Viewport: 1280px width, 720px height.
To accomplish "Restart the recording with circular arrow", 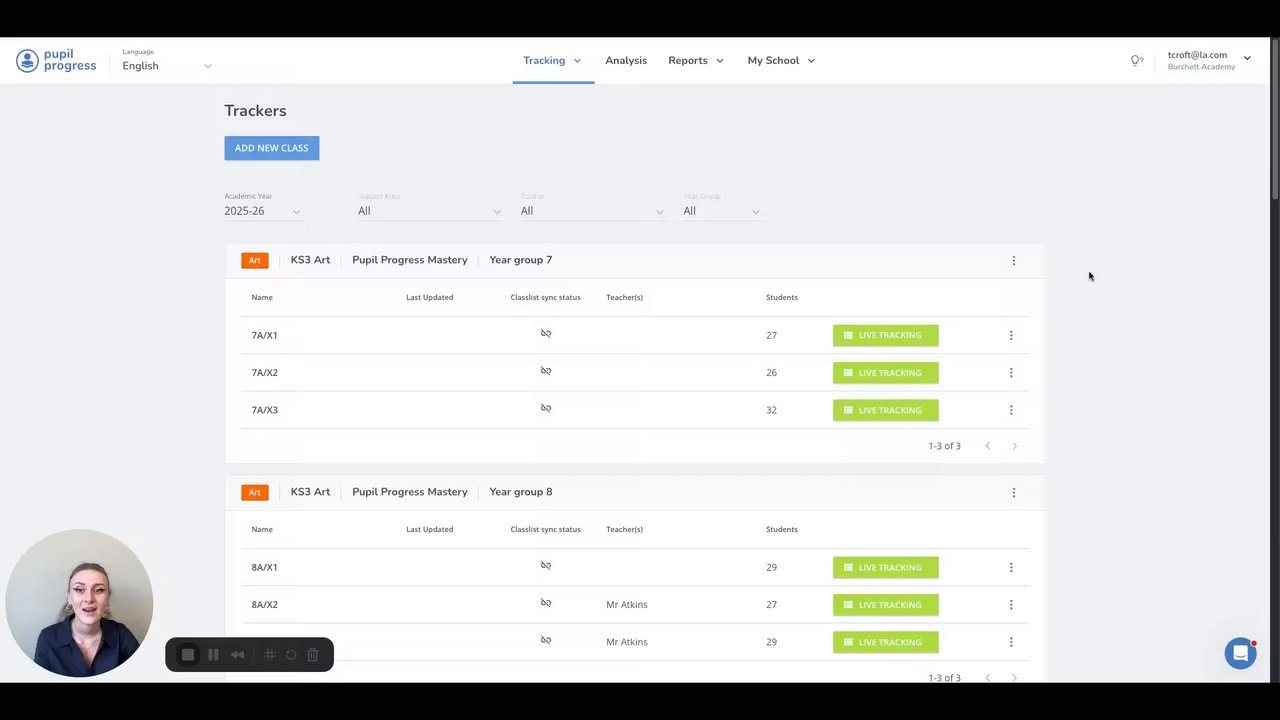I will (x=291, y=655).
